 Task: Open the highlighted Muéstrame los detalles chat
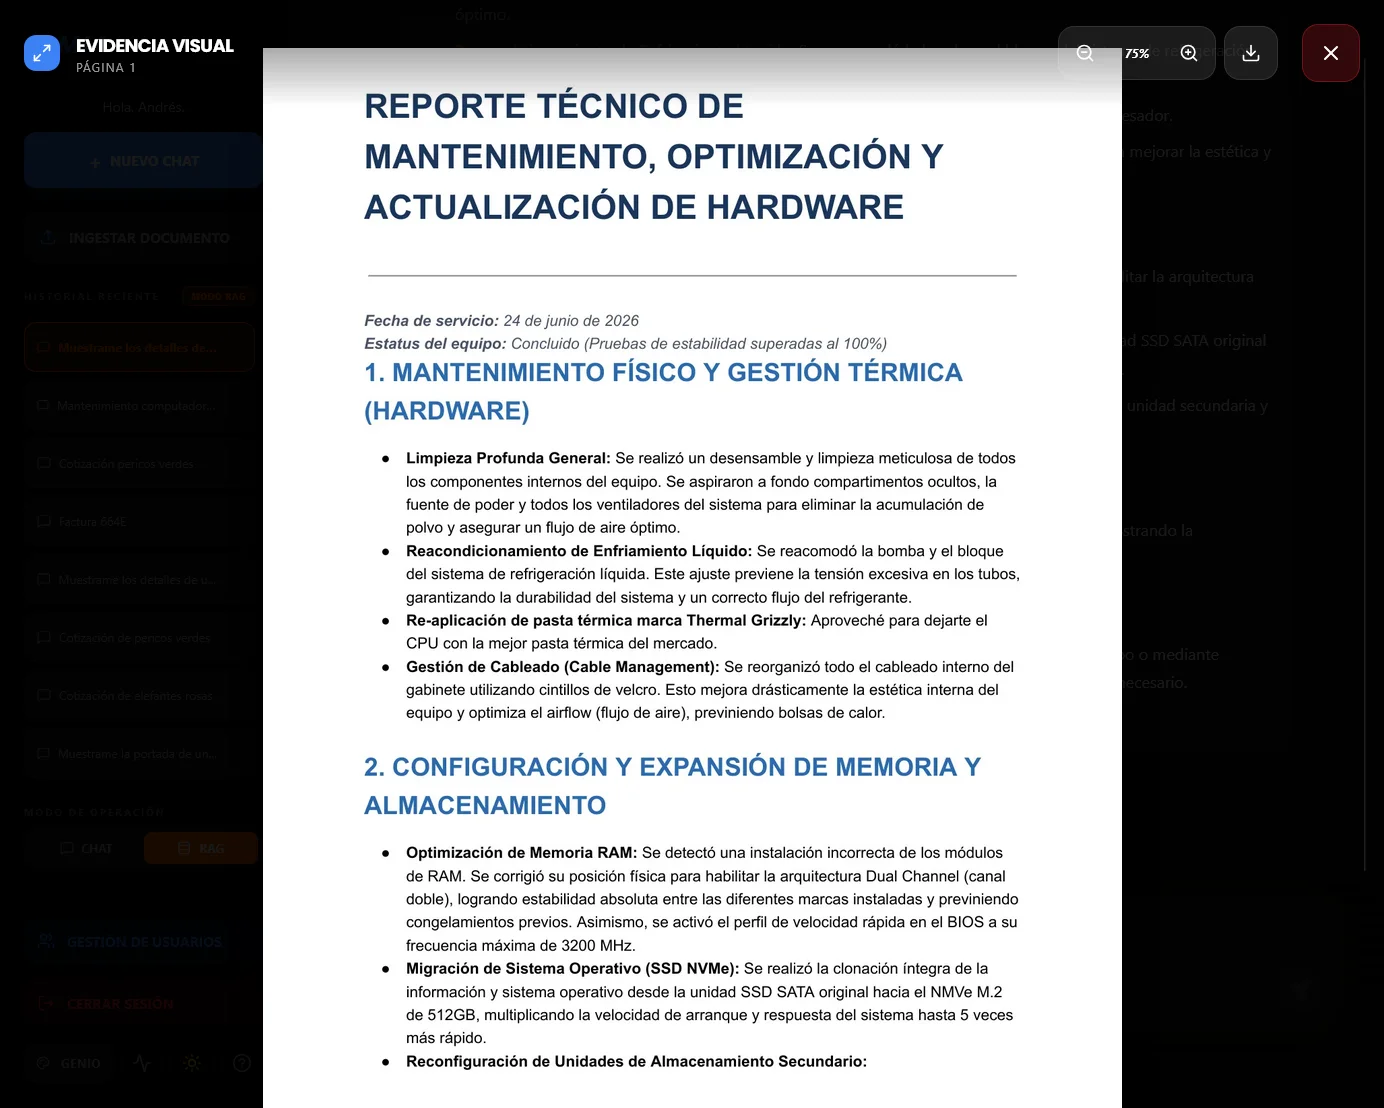click(x=139, y=348)
